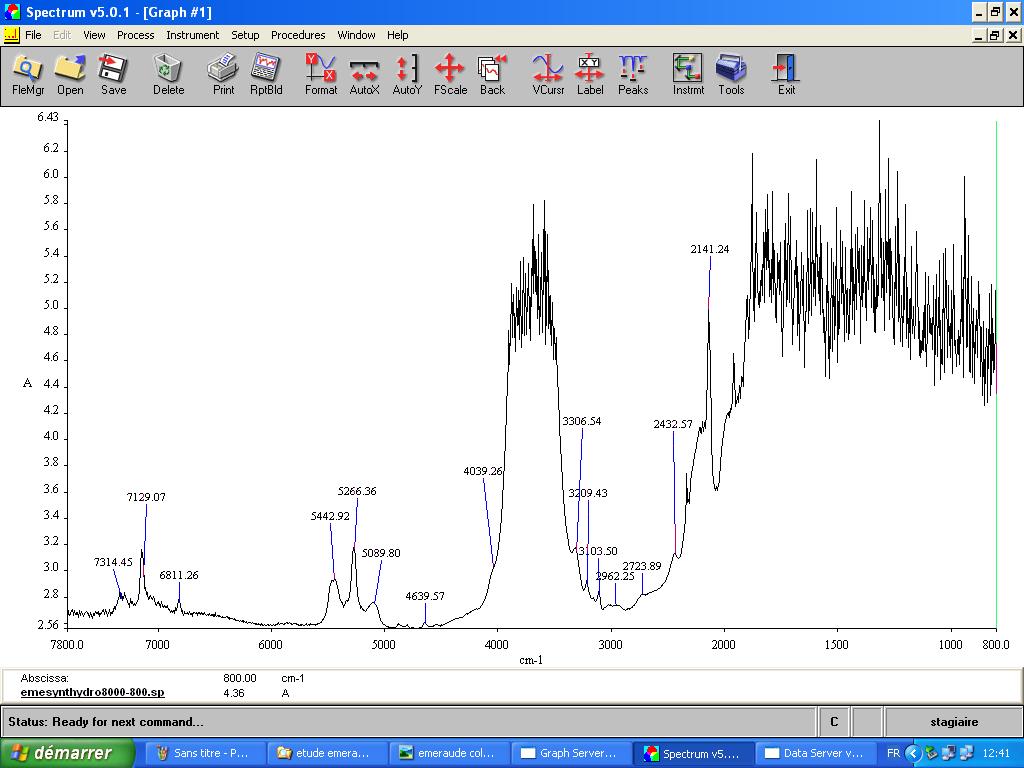Auto-scale the X axis with AutoX
The width and height of the screenshot is (1024, 768).
coord(364,74)
